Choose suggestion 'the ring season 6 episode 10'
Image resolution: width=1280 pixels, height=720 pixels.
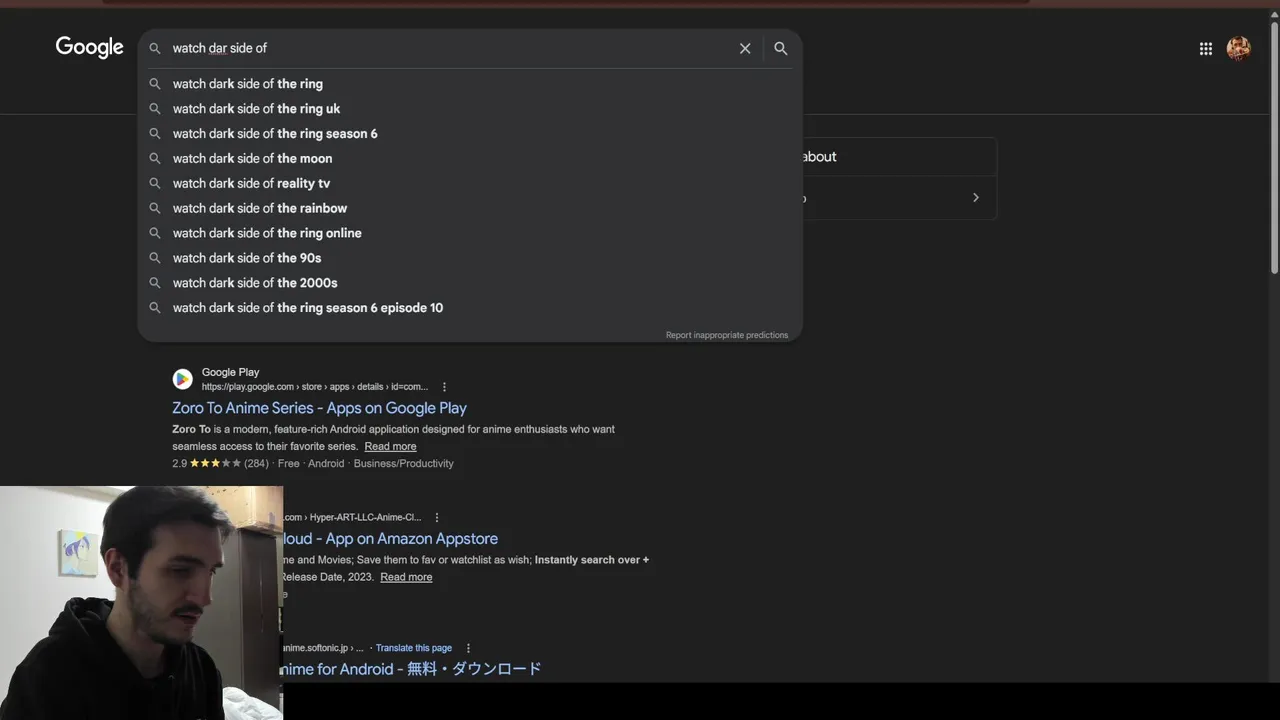(x=470, y=308)
